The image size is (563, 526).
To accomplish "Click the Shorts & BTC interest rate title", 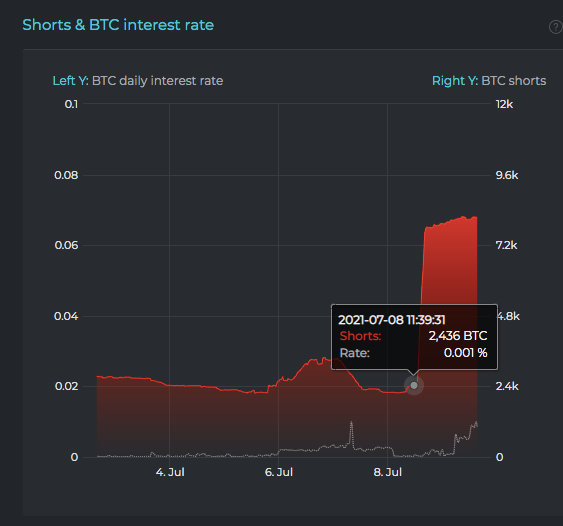I will point(118,25).
